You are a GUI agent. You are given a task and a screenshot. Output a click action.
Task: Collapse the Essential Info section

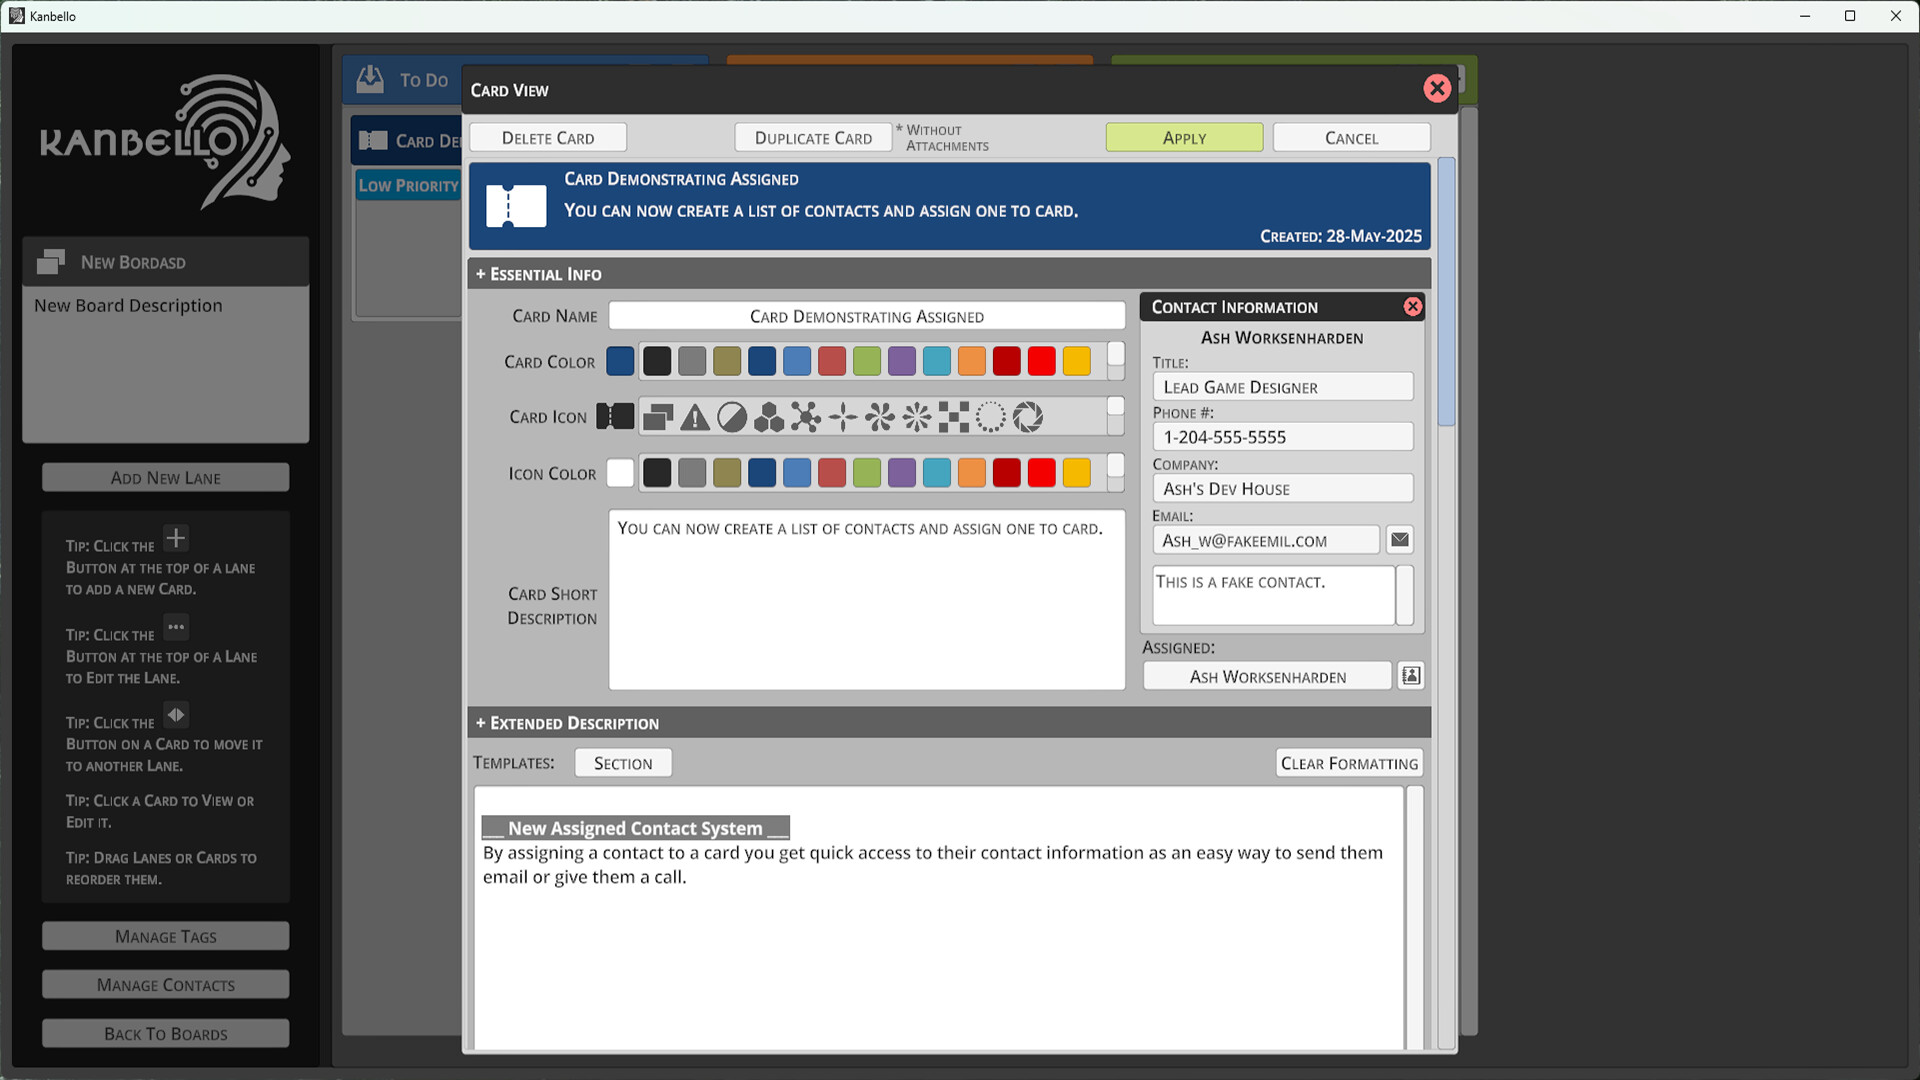(539, 273)
